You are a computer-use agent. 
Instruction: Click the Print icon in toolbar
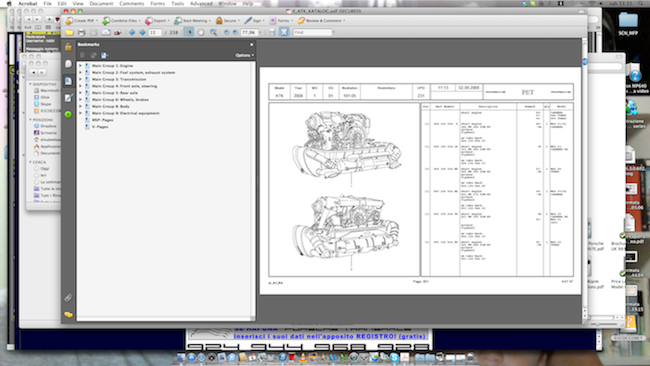81,32
